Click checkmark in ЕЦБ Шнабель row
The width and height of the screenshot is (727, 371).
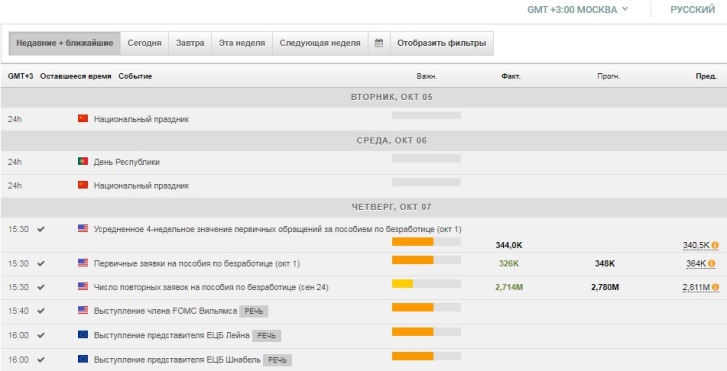pyautogui.click(x=41, y=359)
